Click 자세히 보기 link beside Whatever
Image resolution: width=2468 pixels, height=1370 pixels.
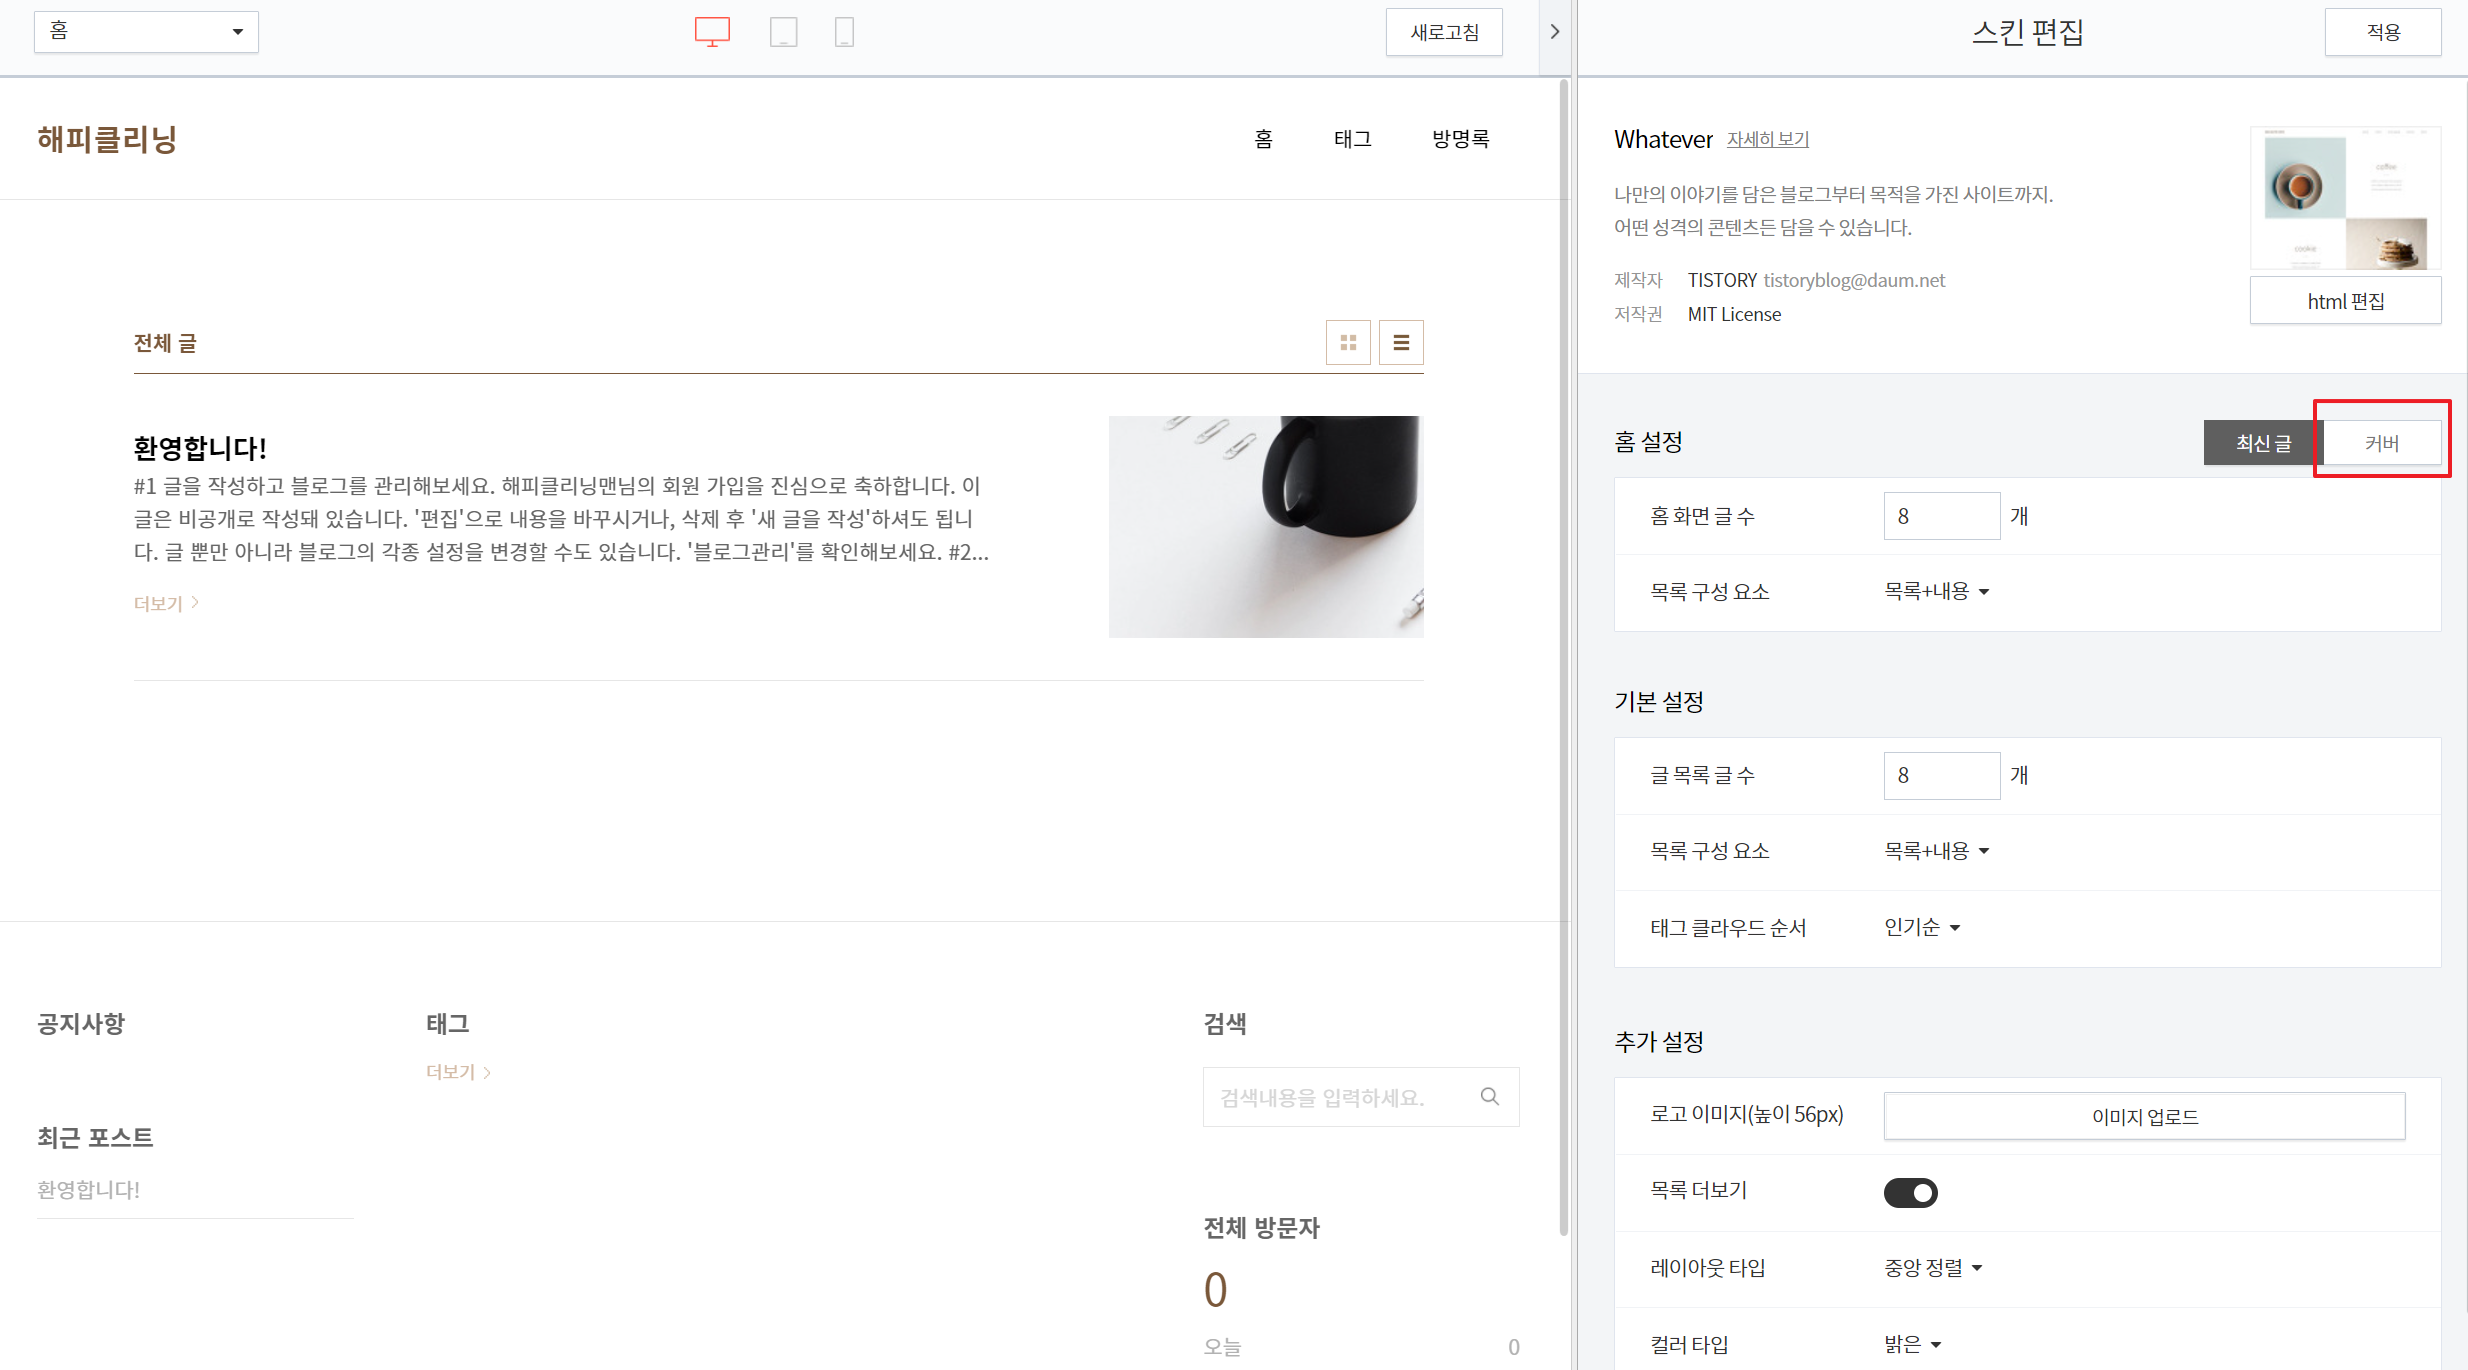1767,139
